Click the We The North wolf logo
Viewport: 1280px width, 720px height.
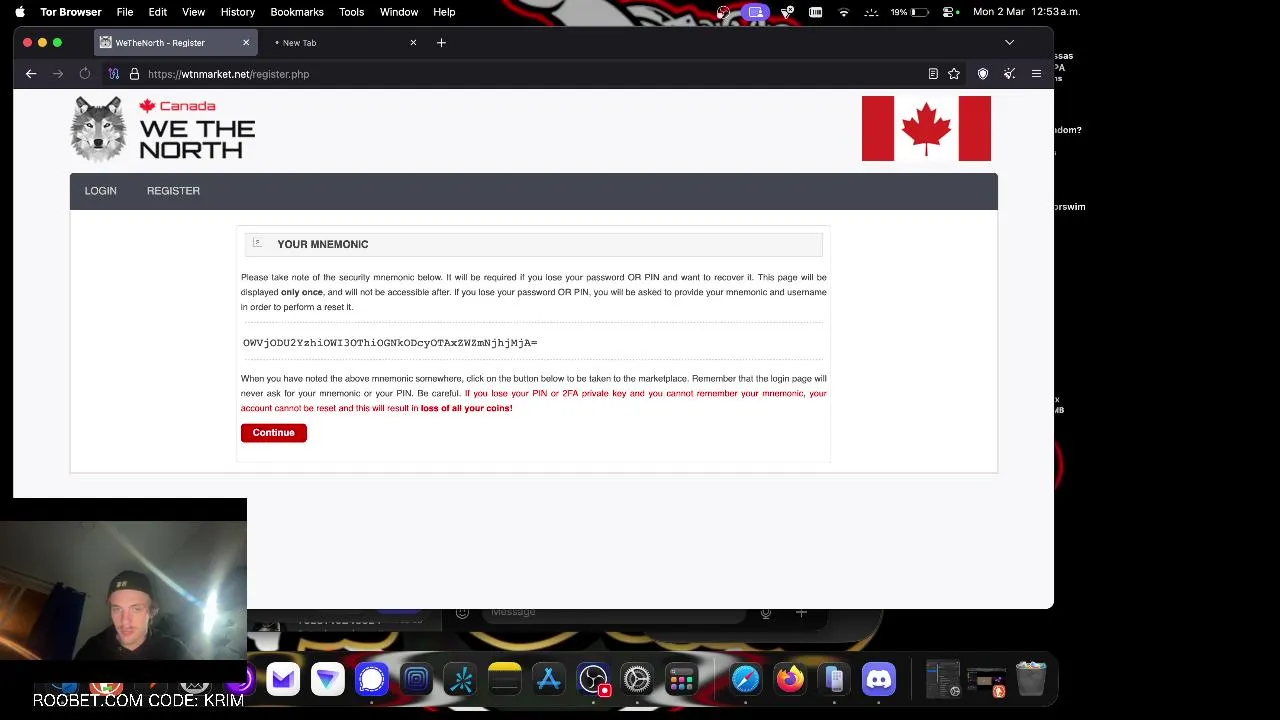tap(163, 129)
